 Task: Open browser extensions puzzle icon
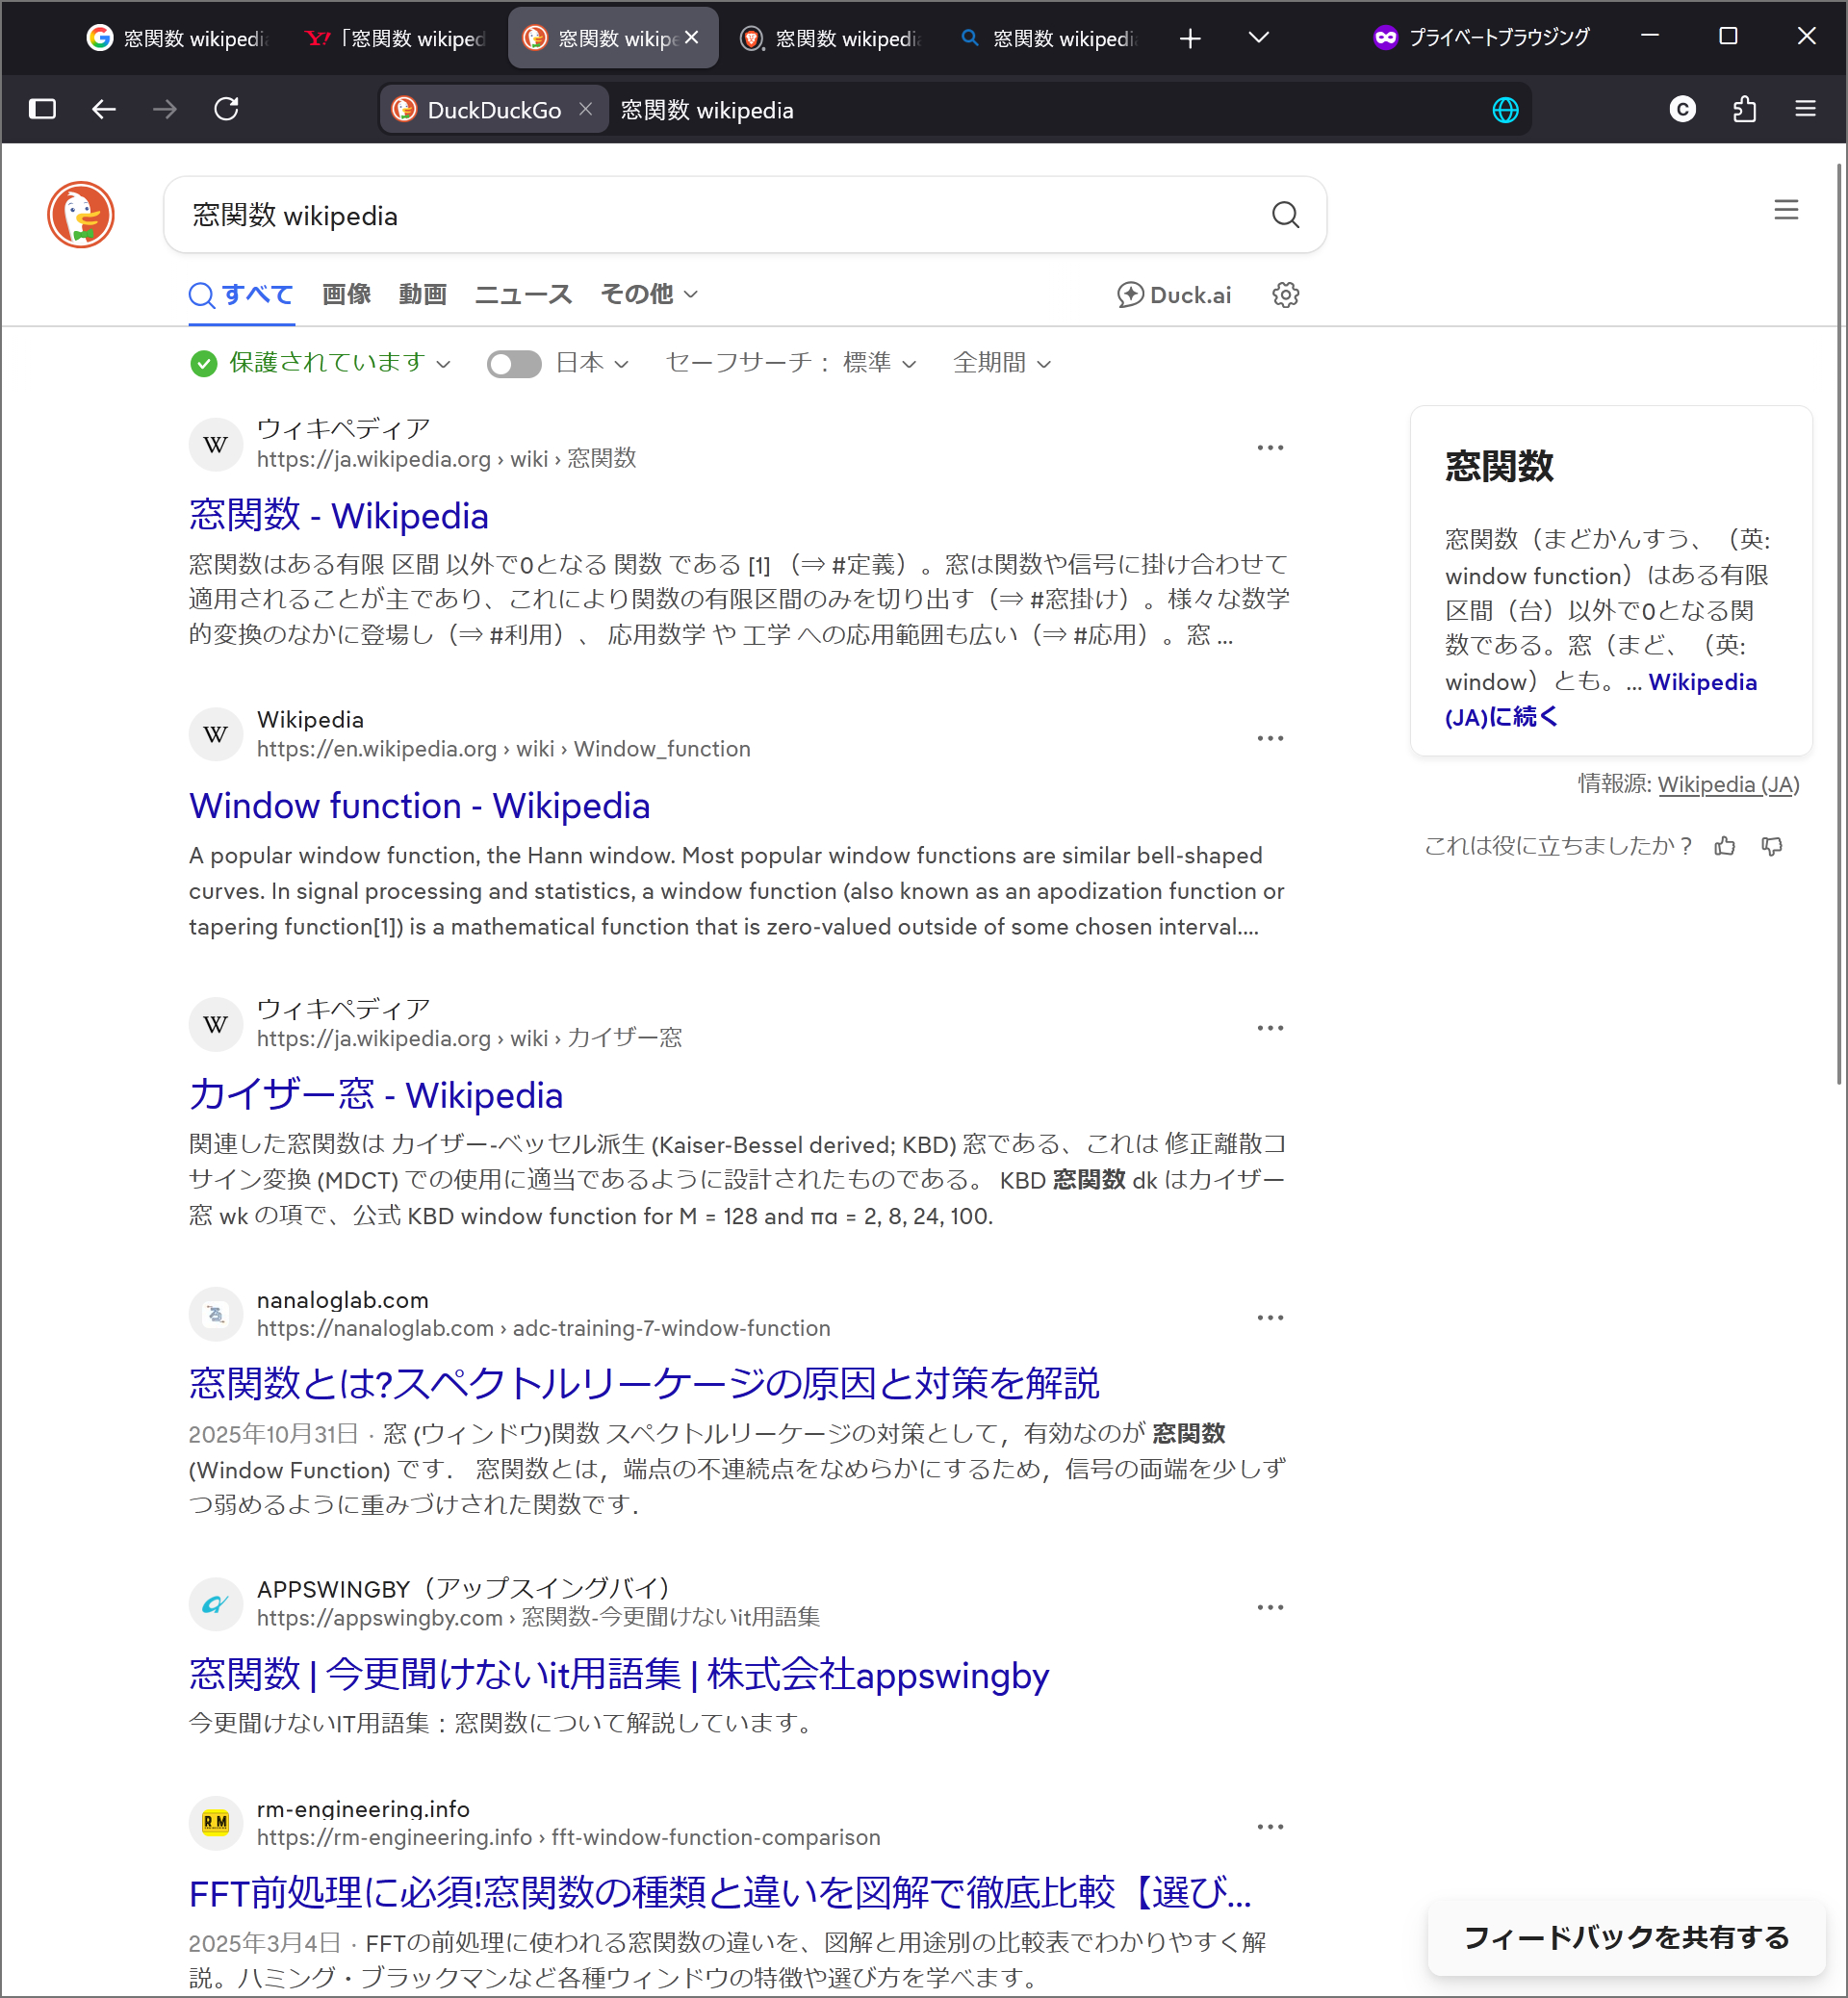tap(1744, 109)
